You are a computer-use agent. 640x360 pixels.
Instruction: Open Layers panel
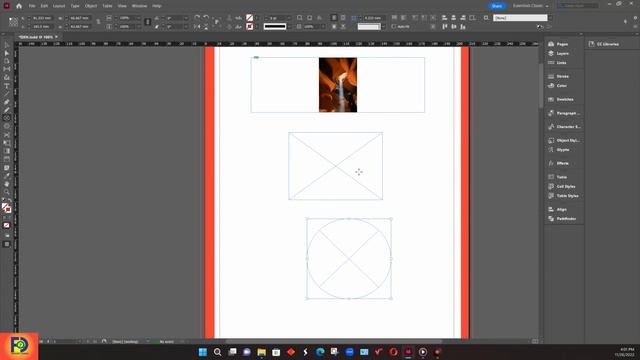(x=562, y=53)
